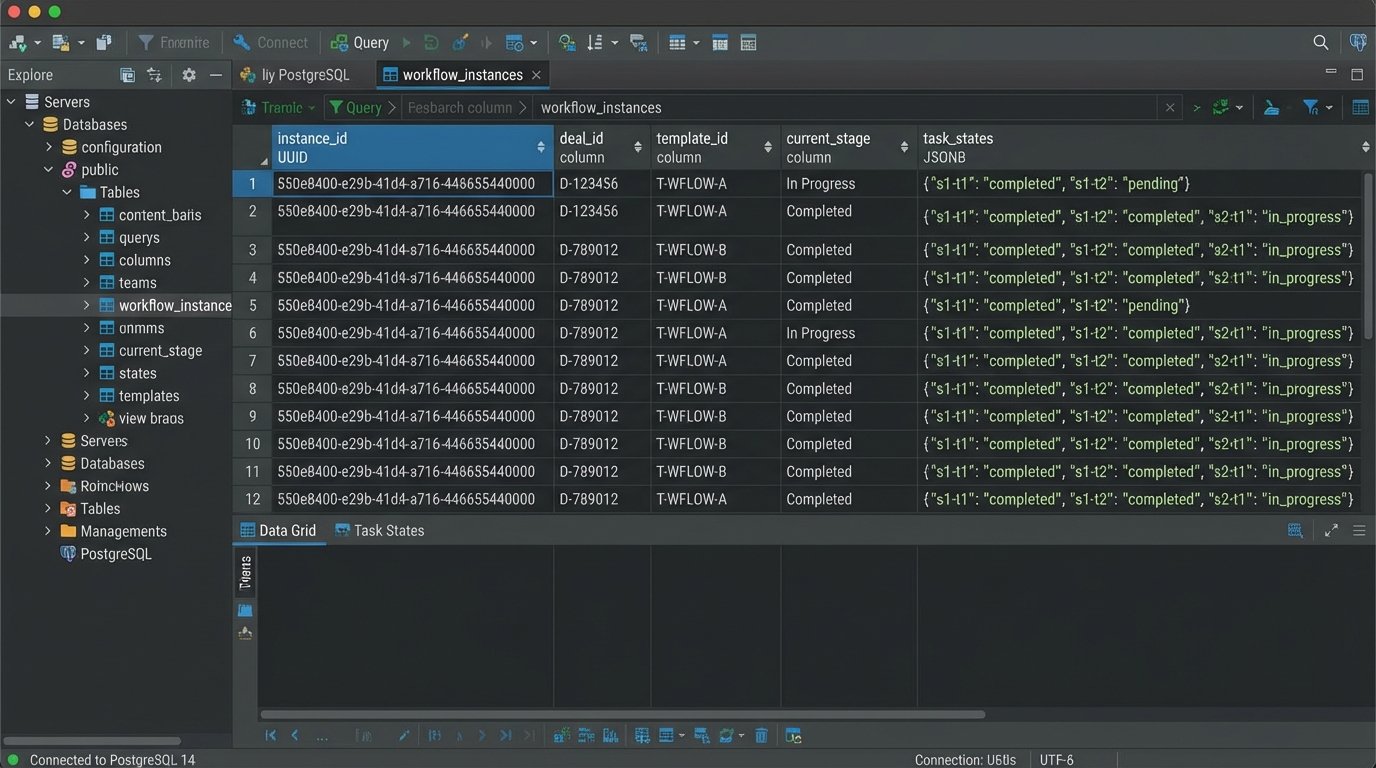The image size is (1376, 768).
Task: Select row 5 in the results grid
Action: point(252,305)
